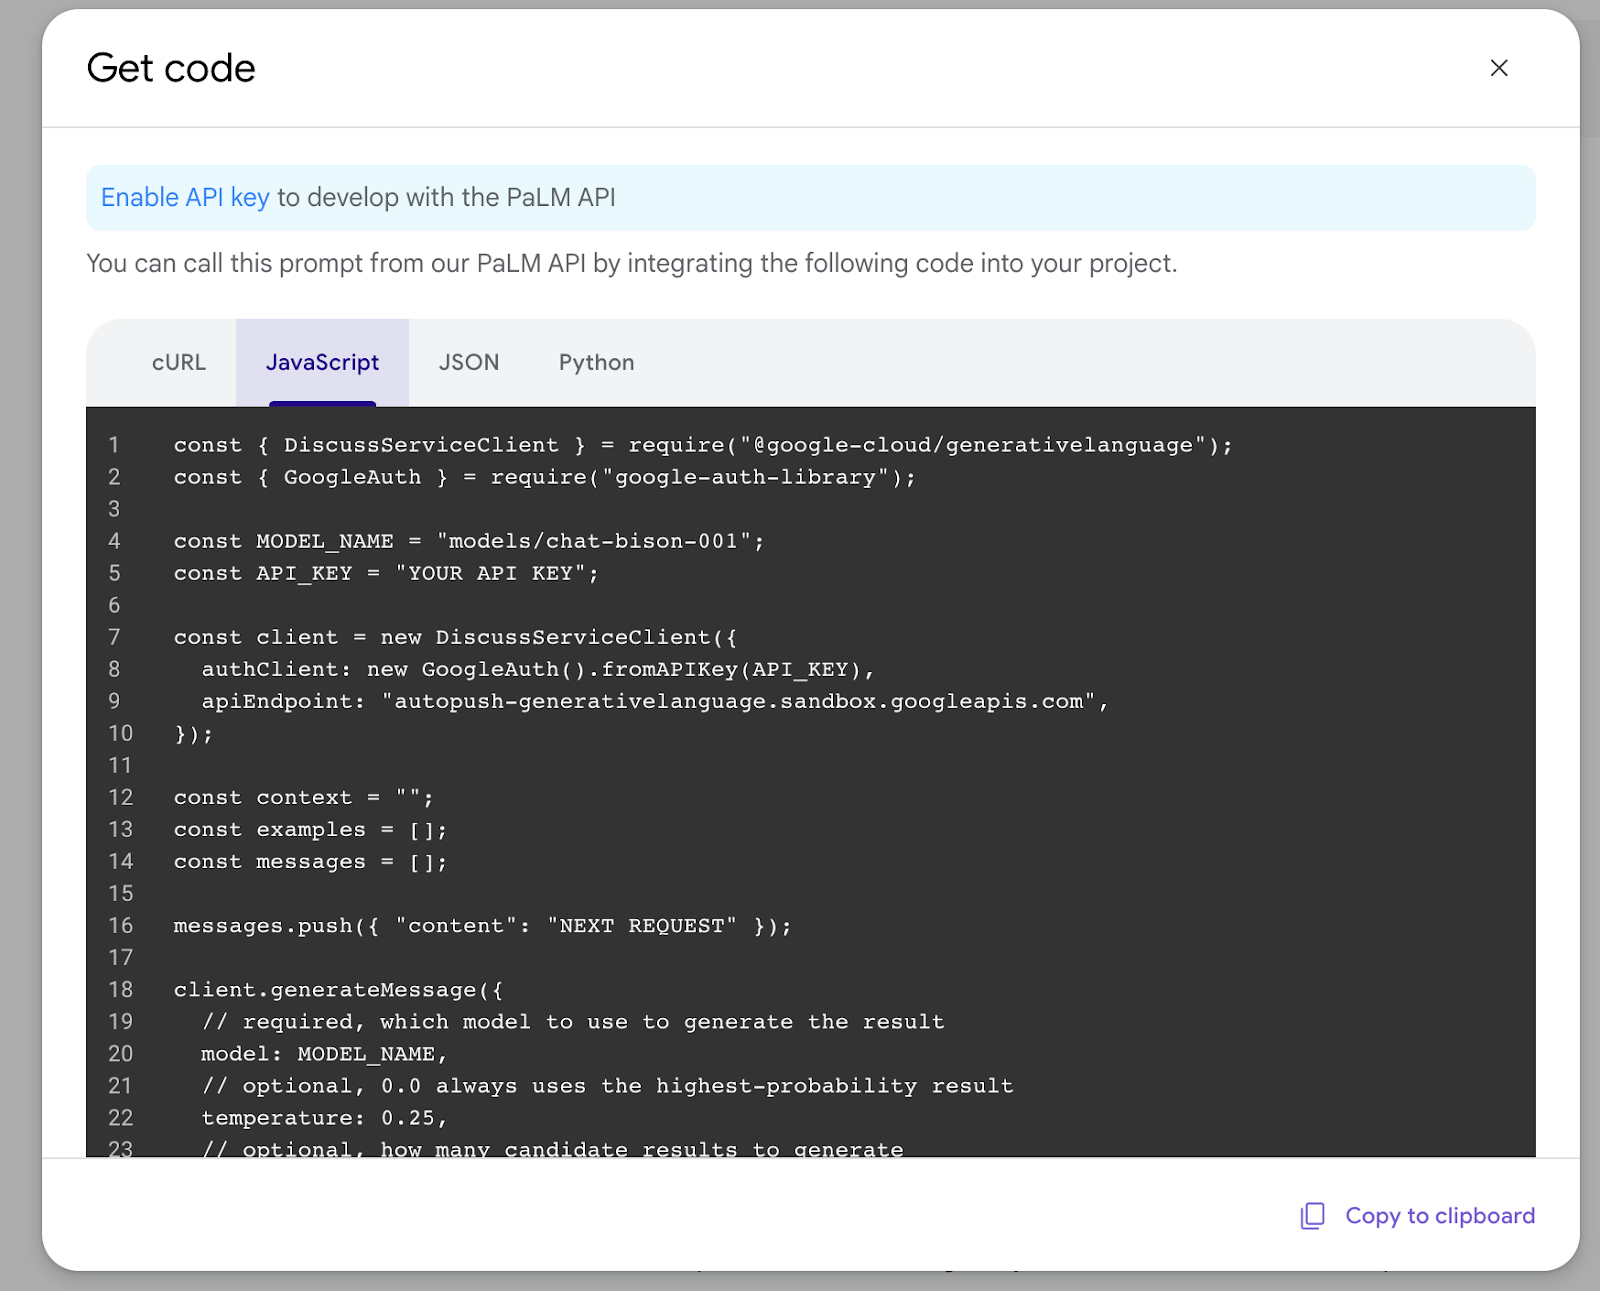This screenshot has height=1291, width=1600.
Task: Switch to the cURL tab
Action: [x=178, y=362]
